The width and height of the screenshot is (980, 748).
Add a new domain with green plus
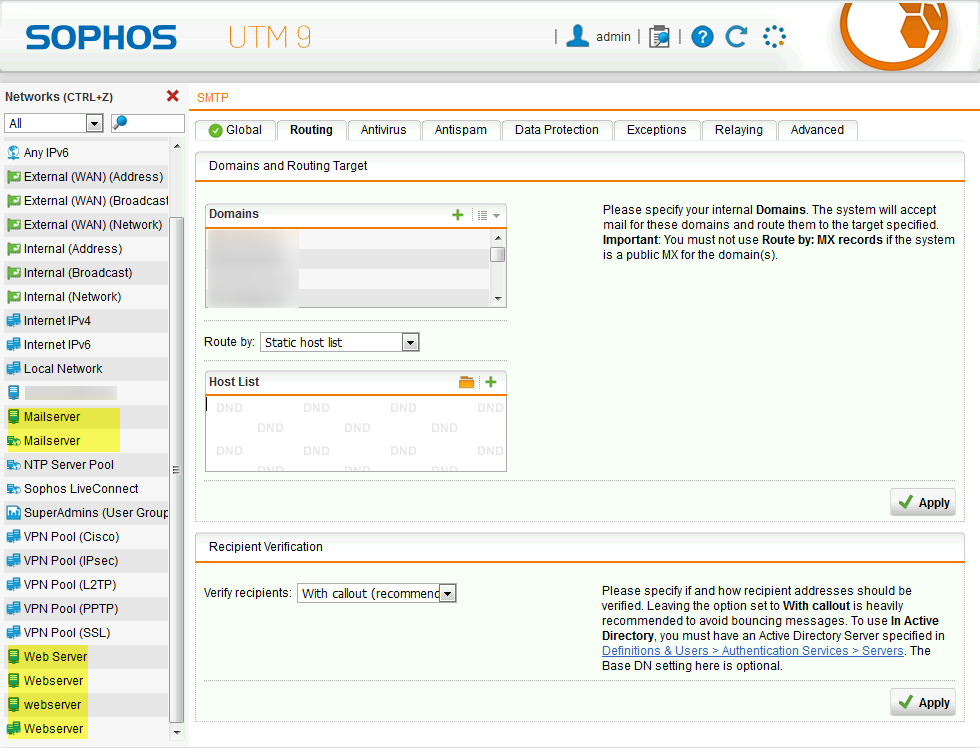(458, 215)
